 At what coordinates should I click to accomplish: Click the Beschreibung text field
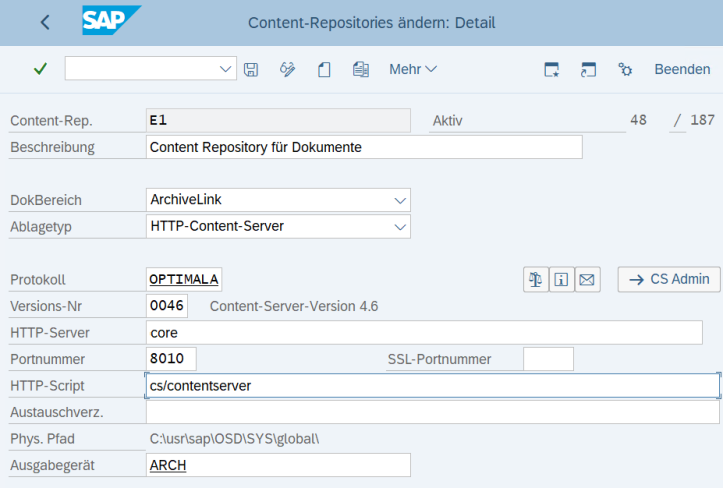click(x=364, y=147)
